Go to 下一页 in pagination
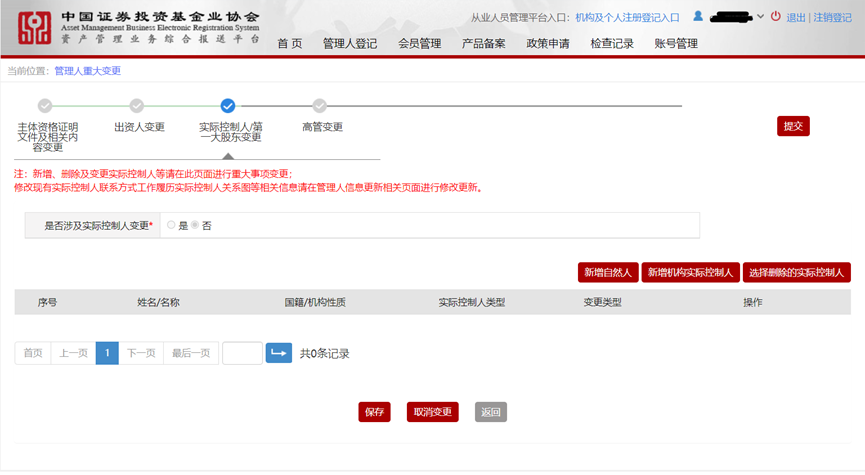This screenshot has height=475, width=865. click(141, 353)
